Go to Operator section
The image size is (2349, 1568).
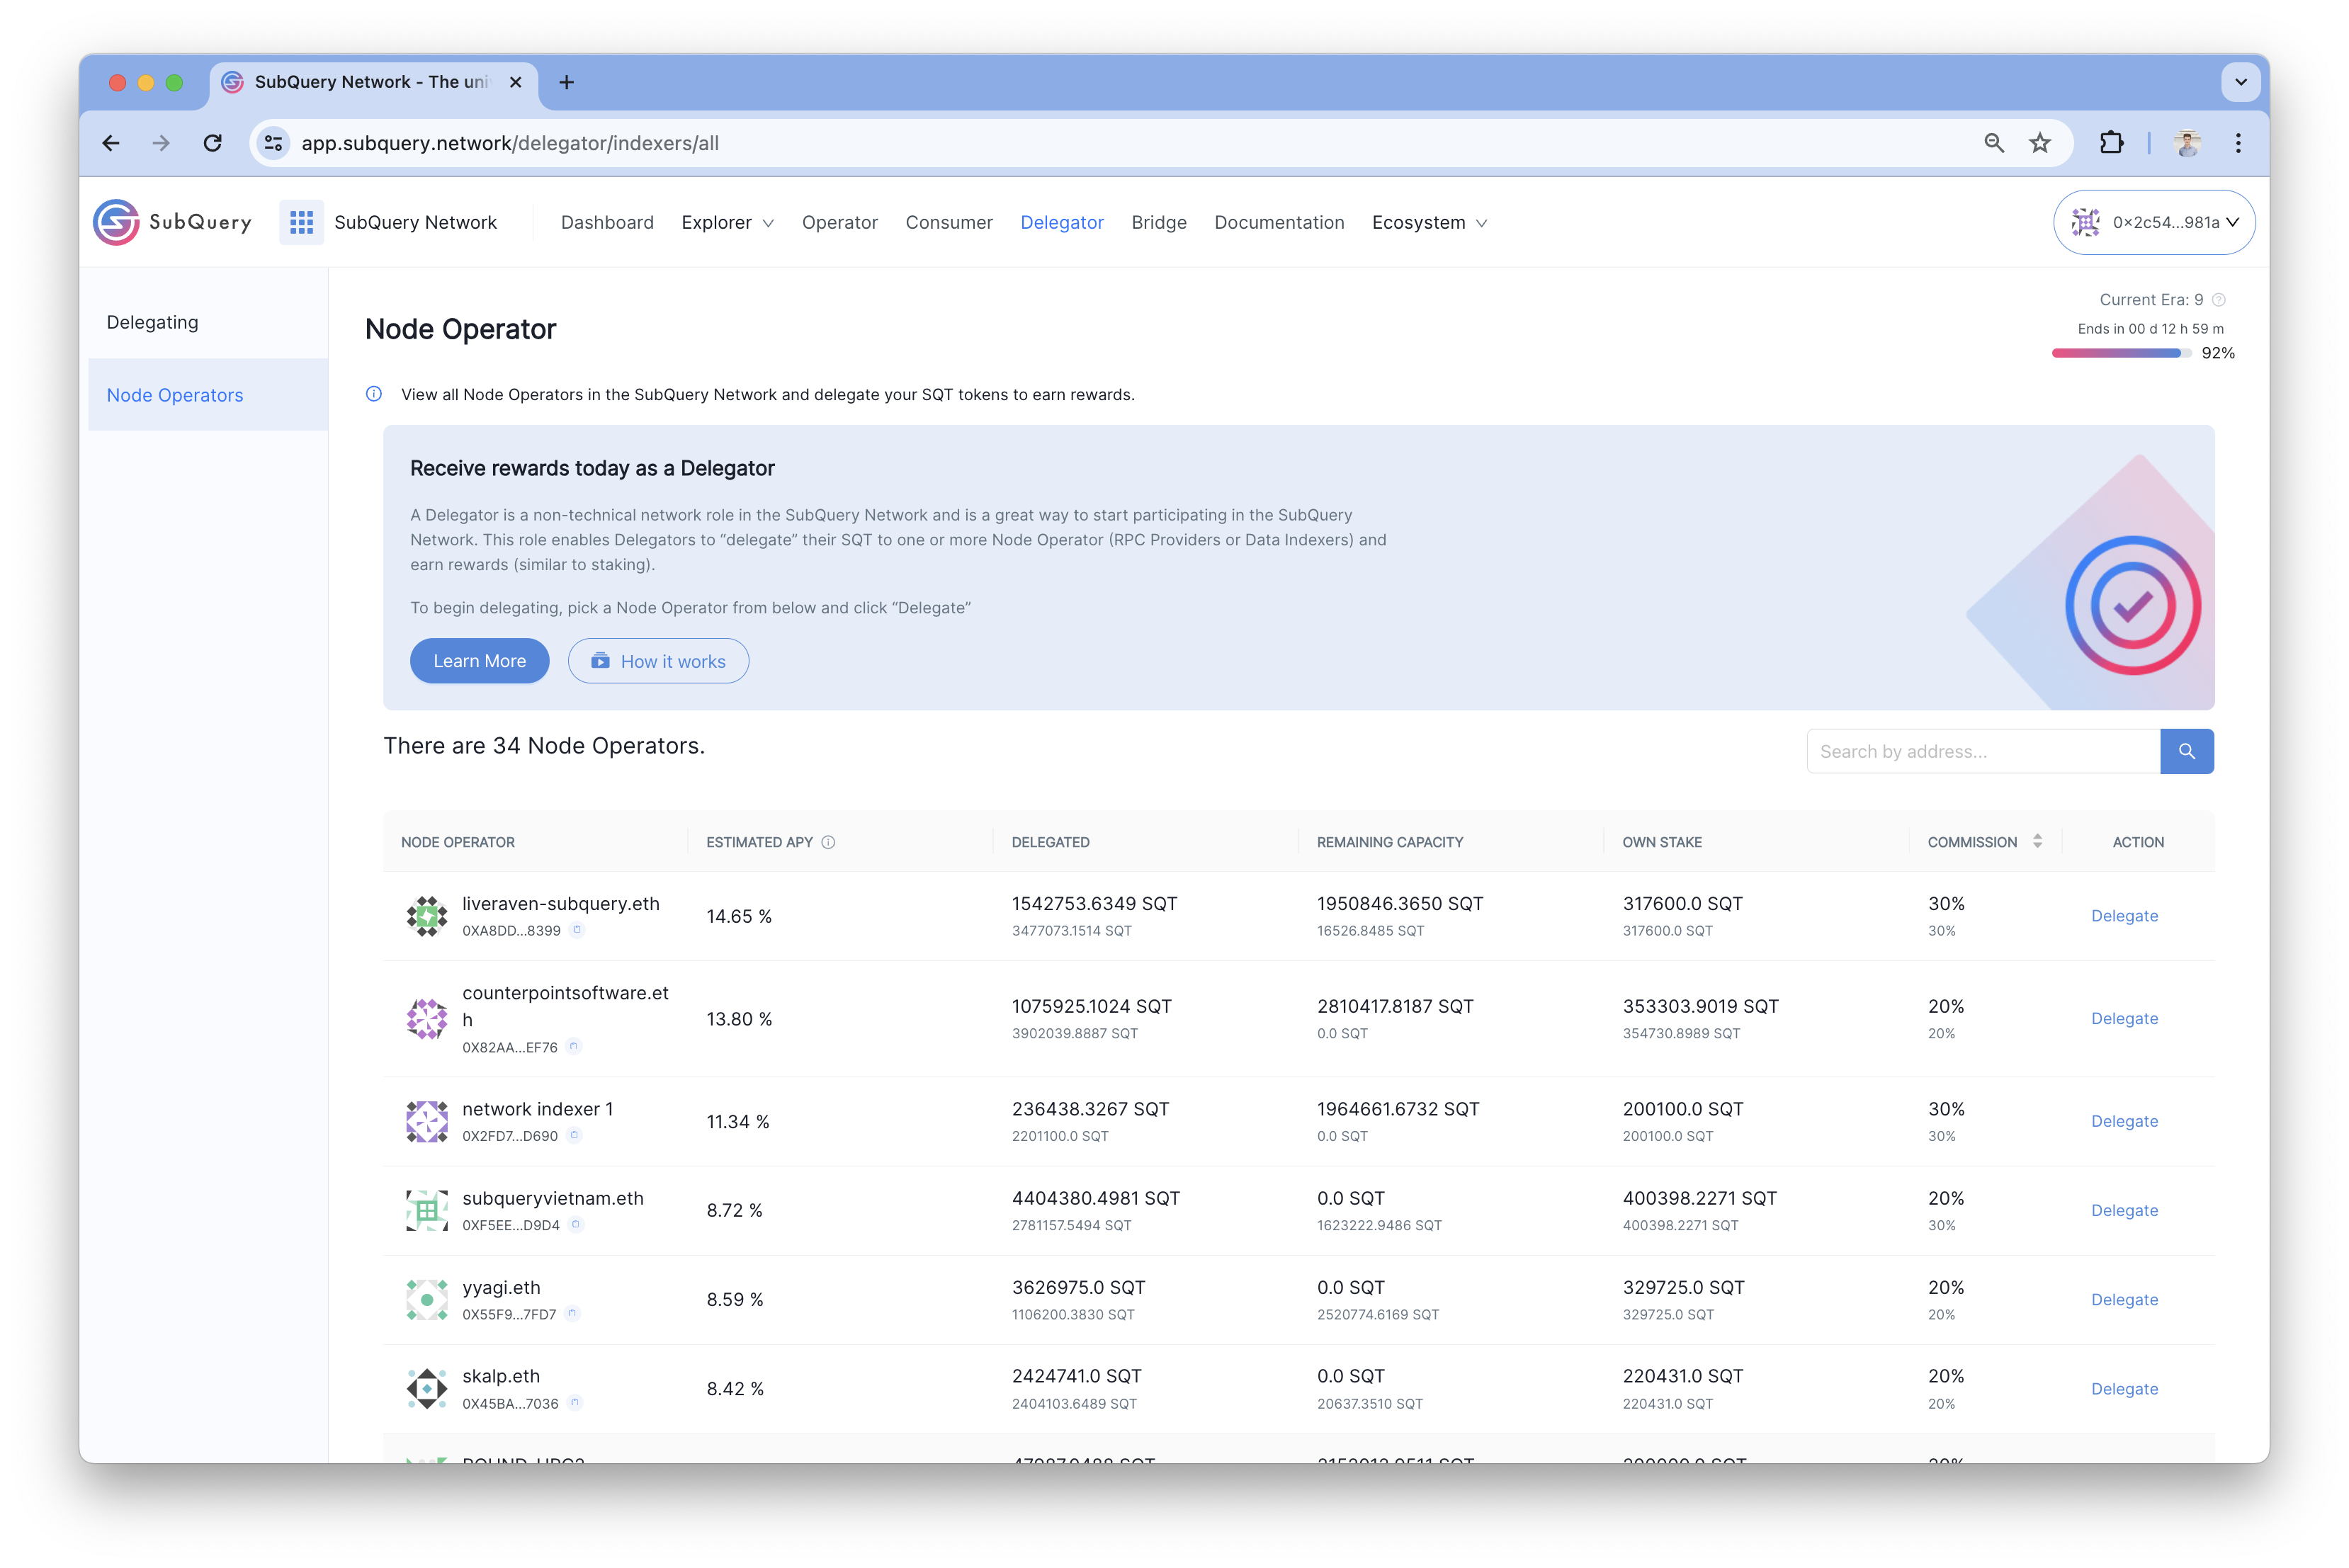click(839, 222)
